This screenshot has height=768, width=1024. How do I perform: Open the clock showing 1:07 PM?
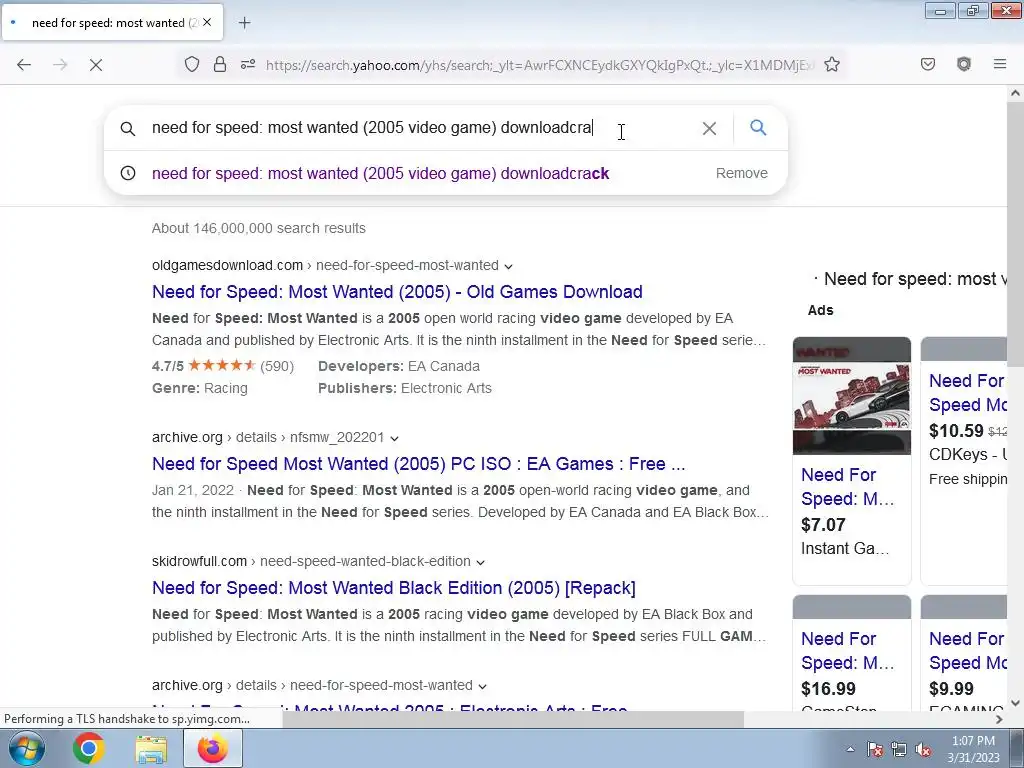(x=973, y=749)
